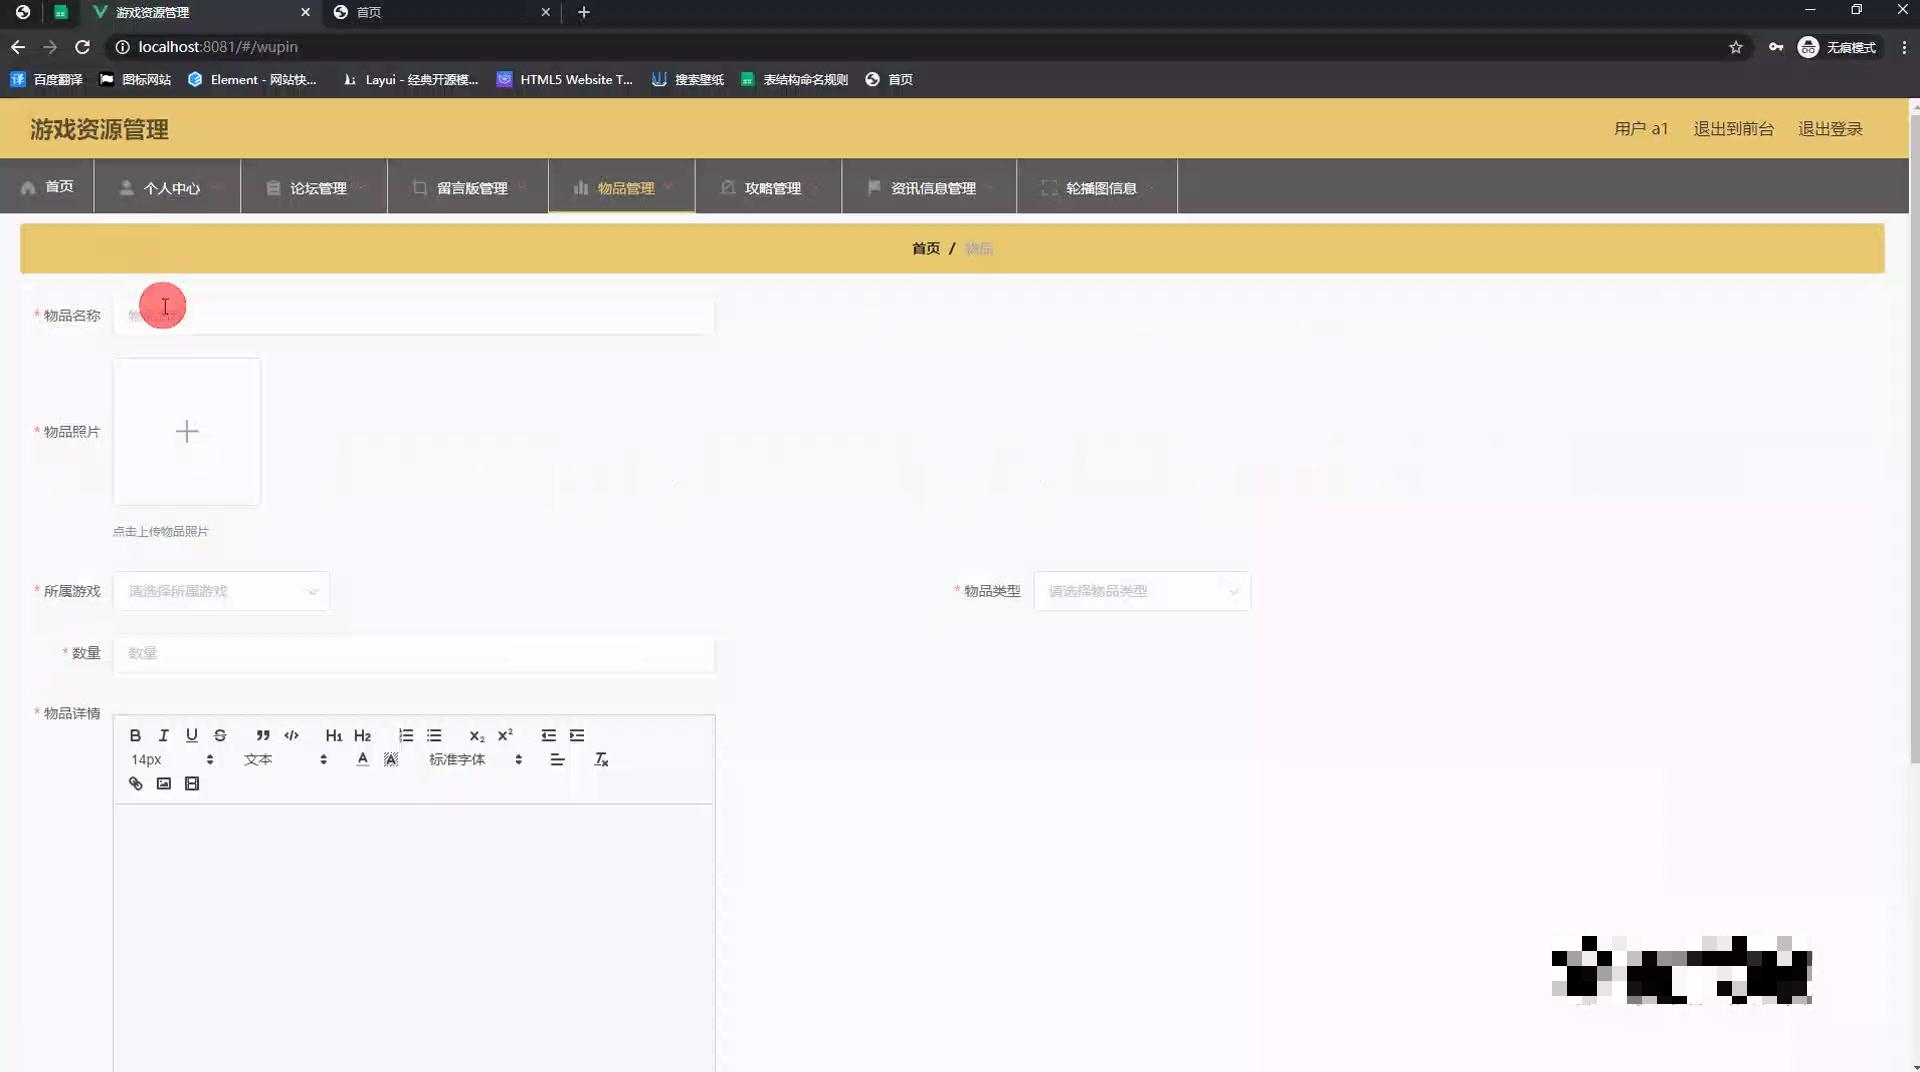1920x1072 pixels.
Task: Apply strikethrough formatting
Action: pos(219,735)
